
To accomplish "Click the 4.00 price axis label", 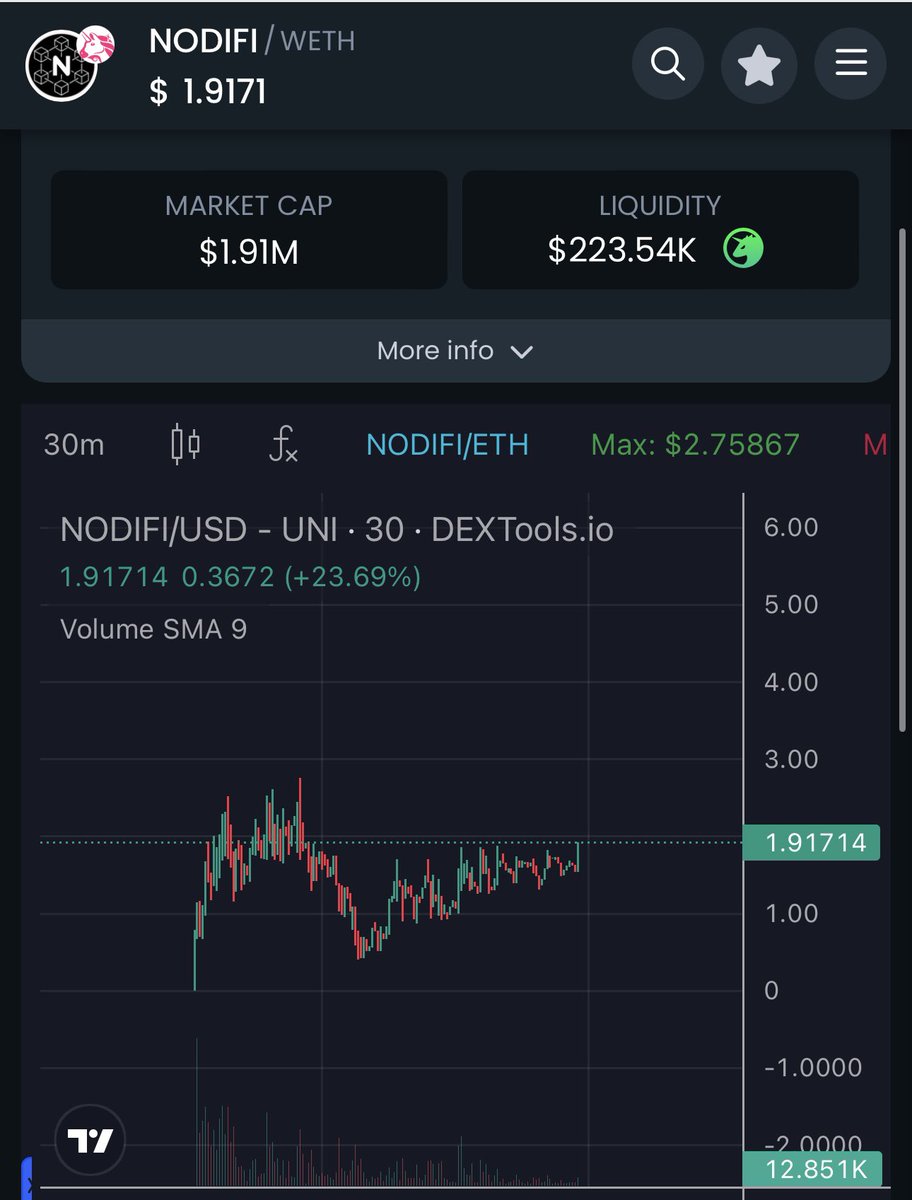I will tap(791, 682).
